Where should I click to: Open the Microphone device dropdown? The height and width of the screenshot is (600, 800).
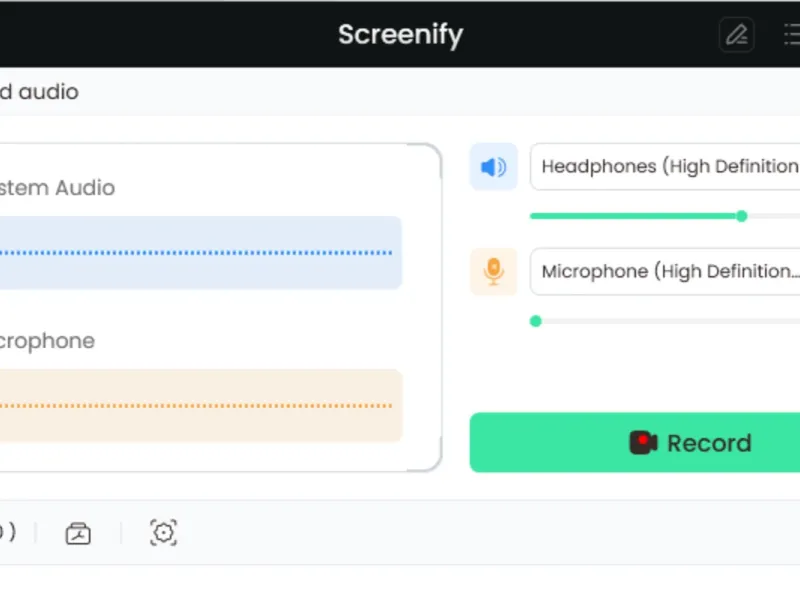click(x=665, y=271)
